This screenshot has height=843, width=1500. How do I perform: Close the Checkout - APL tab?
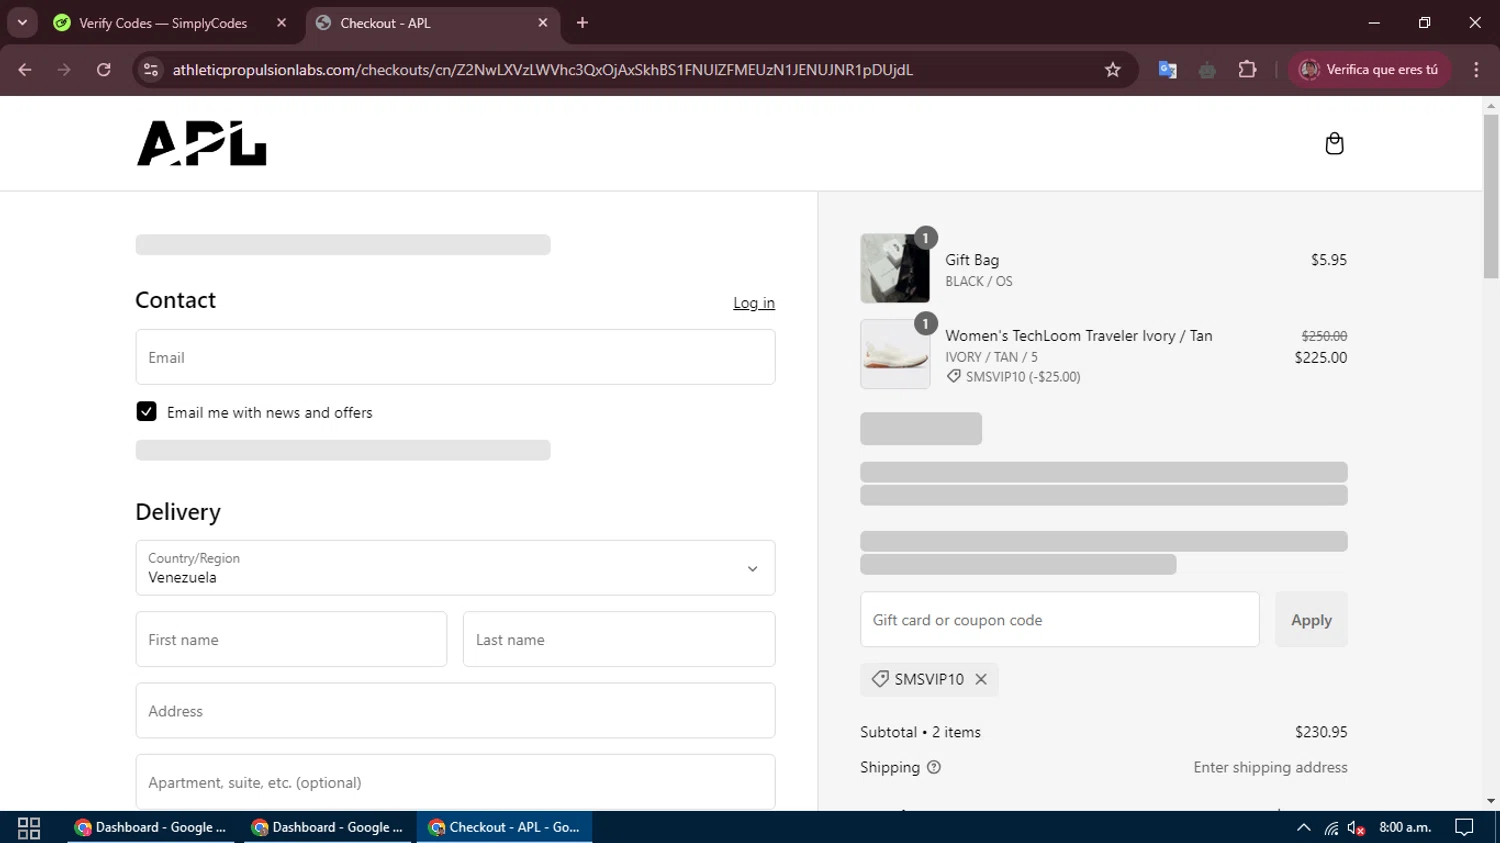pyautogui.click(x=543, y=22)
